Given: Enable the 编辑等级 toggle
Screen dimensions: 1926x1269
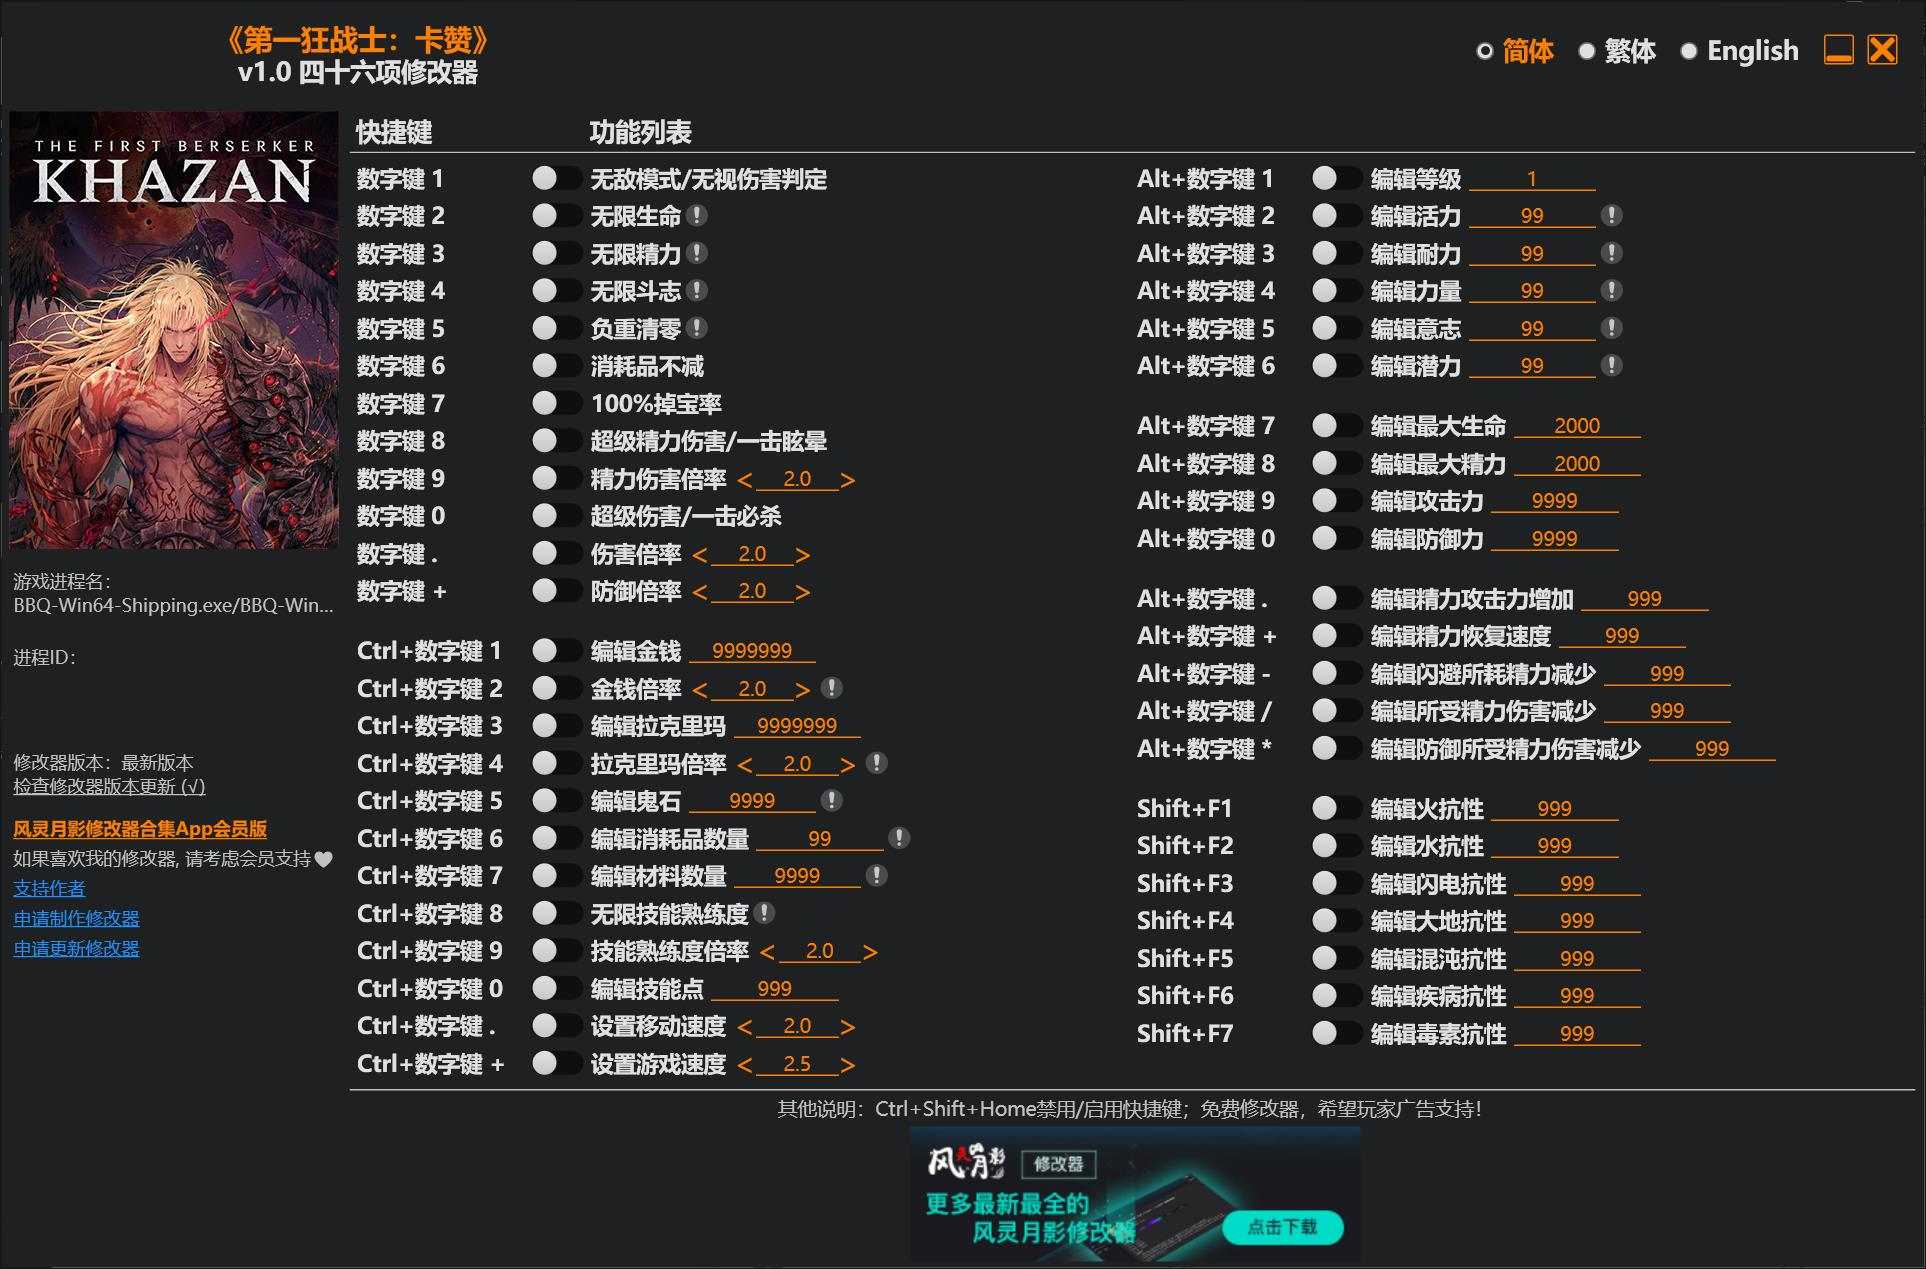Looking at the screenshot, I should (1336, 179).
